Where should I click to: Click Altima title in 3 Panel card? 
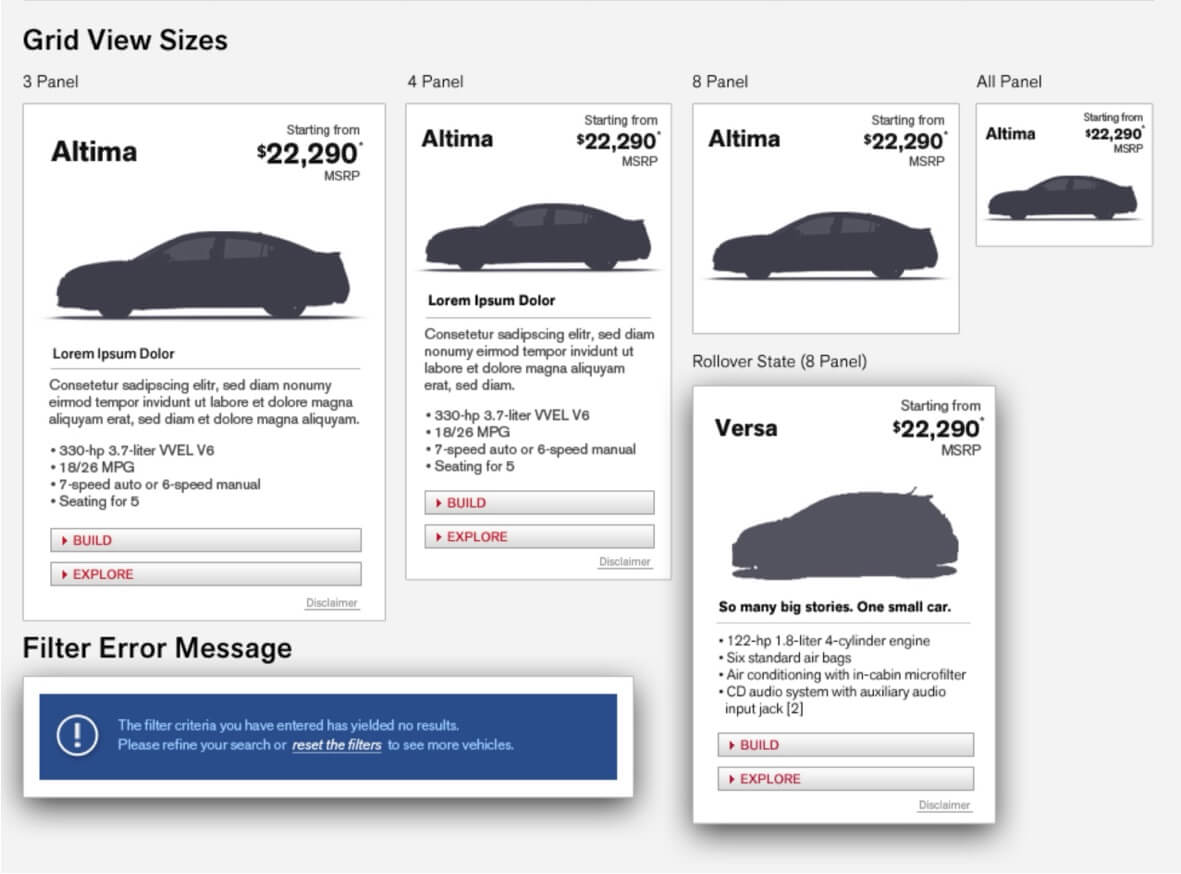[x=94, y=151]
